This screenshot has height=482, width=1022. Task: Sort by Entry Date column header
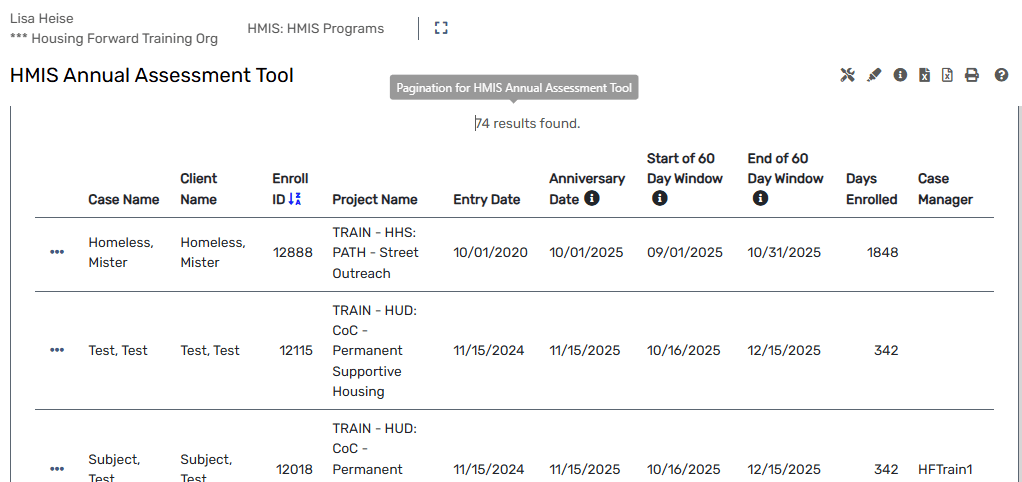[x=486, y=199]
